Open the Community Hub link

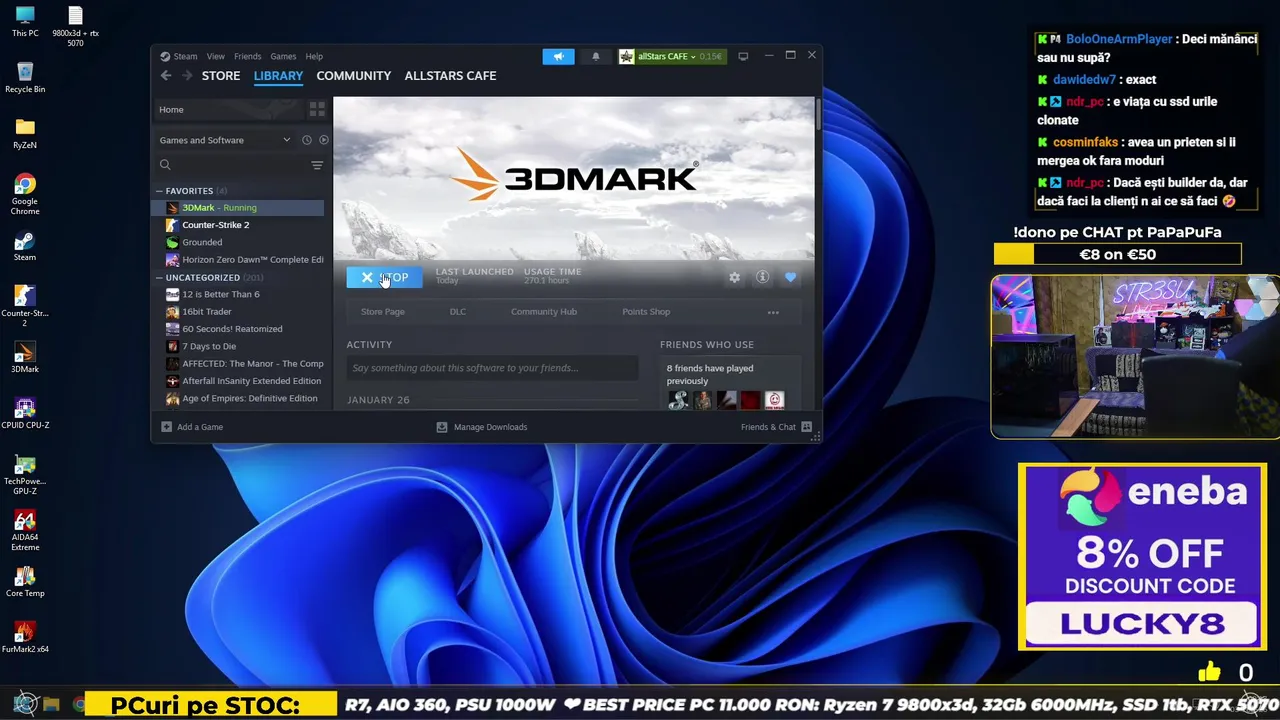(544, 312)
